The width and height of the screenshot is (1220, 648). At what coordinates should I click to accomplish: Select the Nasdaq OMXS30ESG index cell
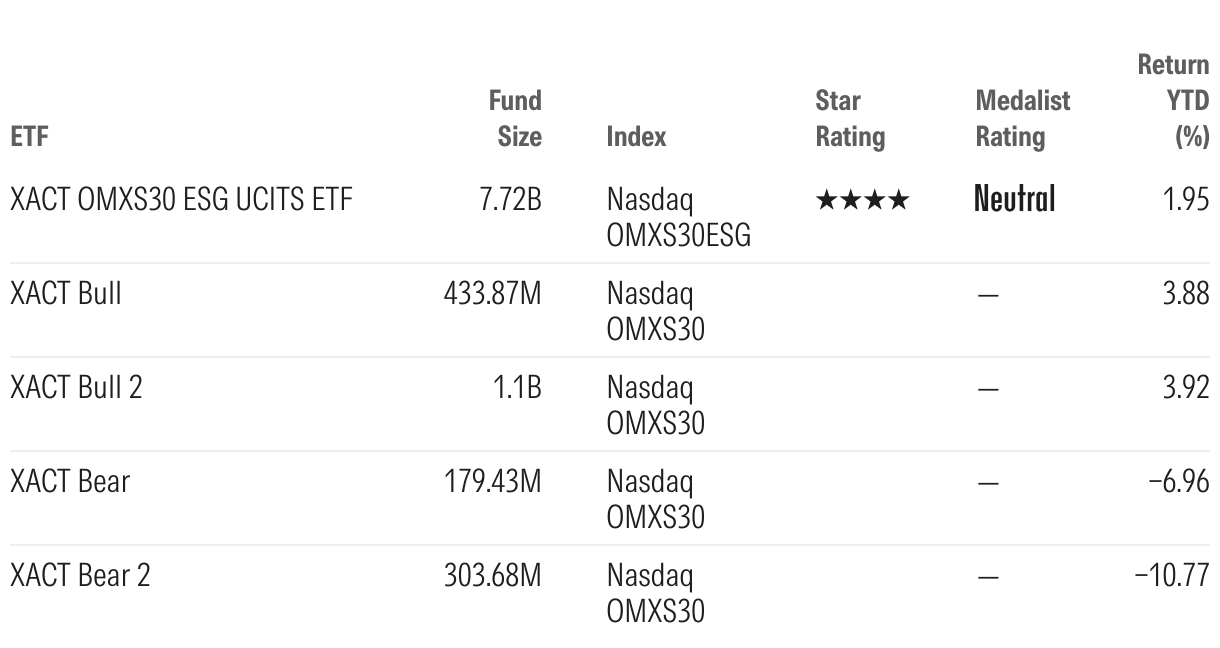pyautogui.click(x=678, y=217)
